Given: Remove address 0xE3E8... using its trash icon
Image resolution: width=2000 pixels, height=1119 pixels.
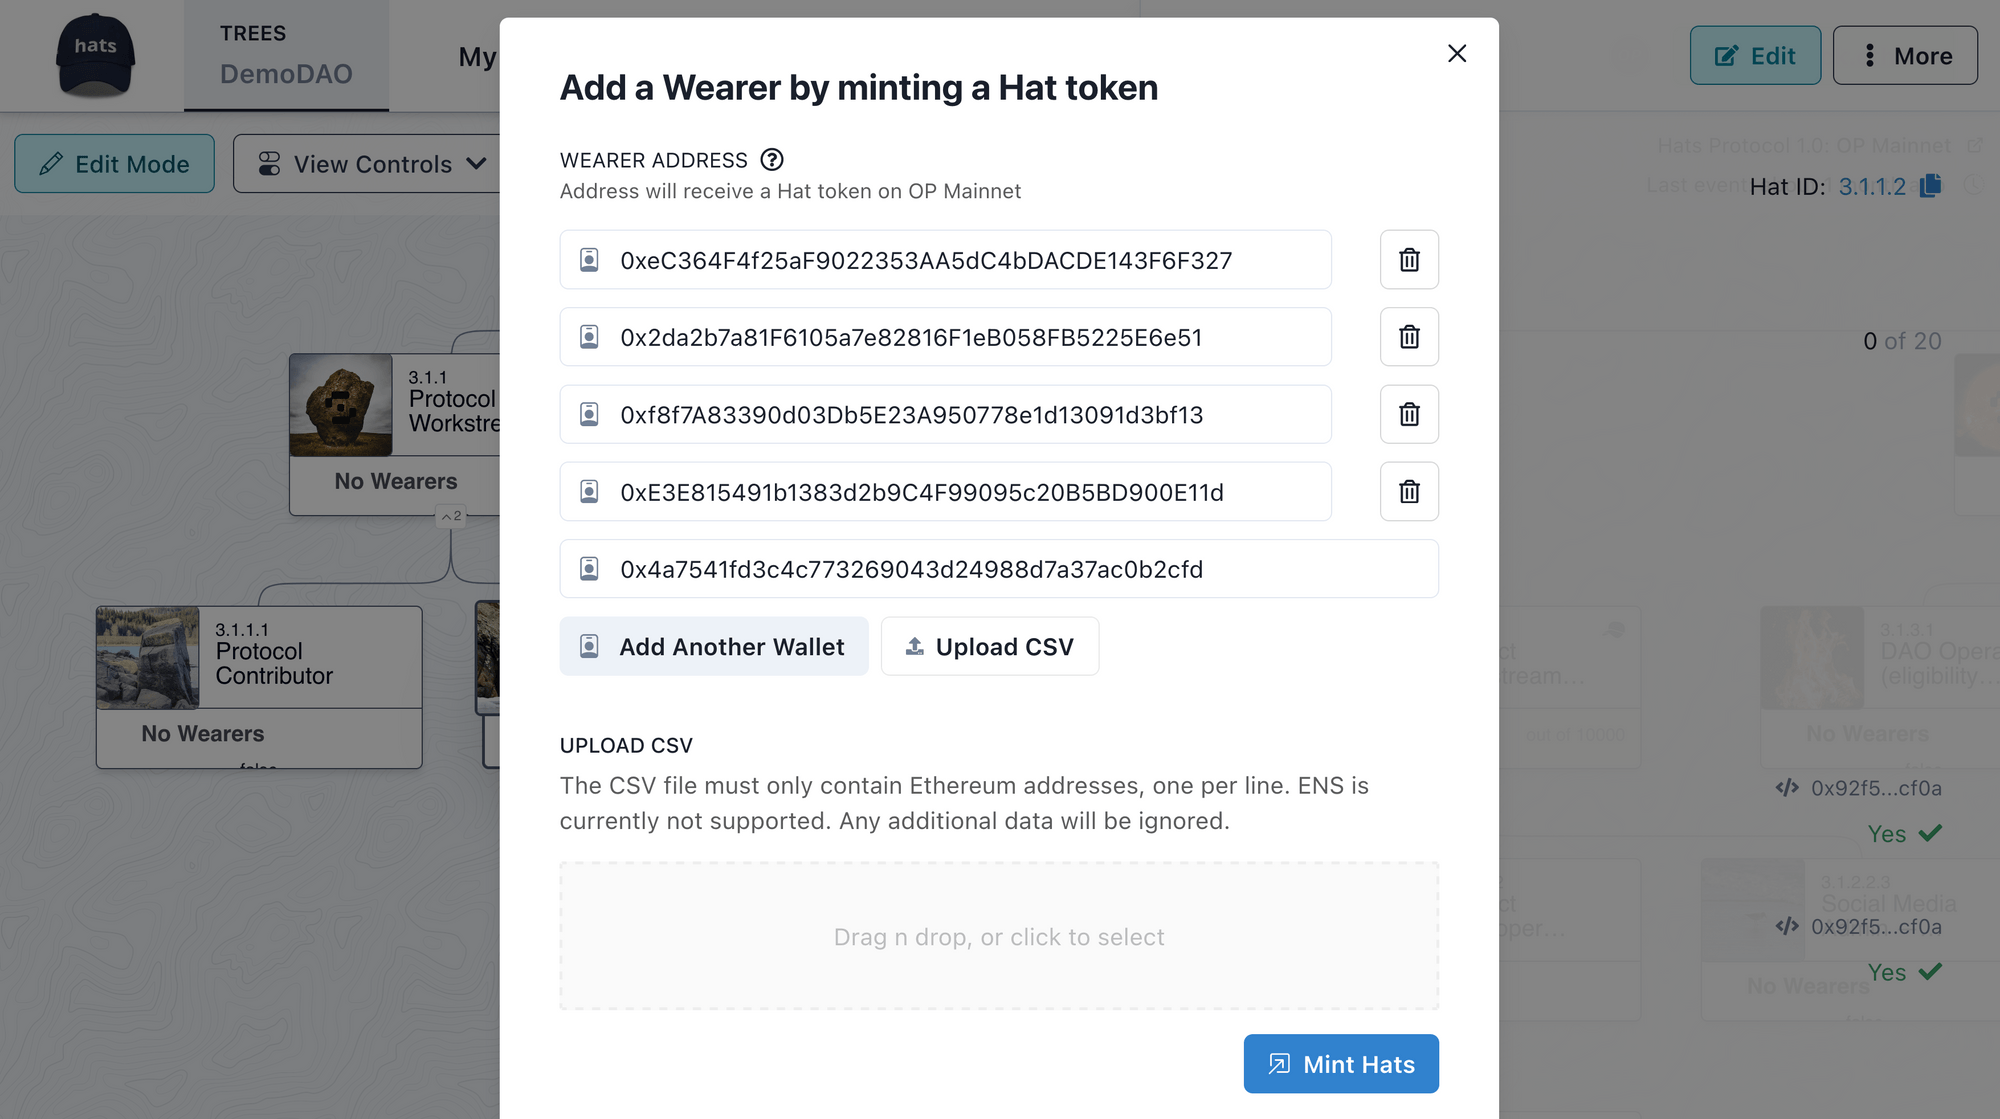Looking at the screenshot, I should [x=1408, y=491].
